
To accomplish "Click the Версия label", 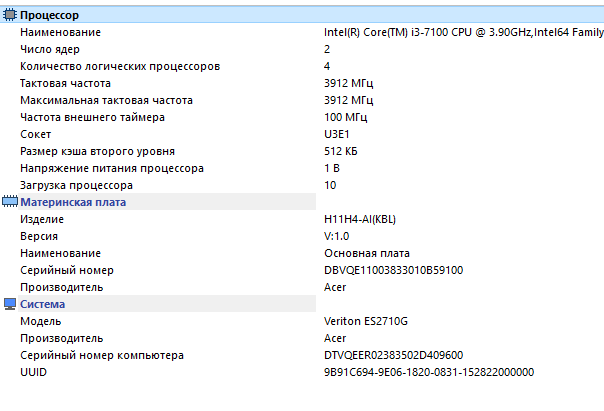I will [x=39, y=236].
